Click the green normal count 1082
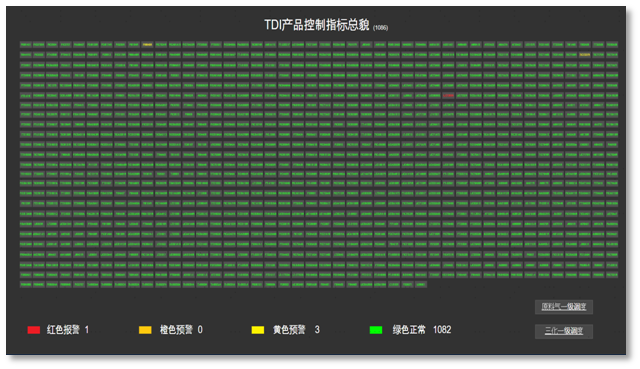 [x=442, y=330]
